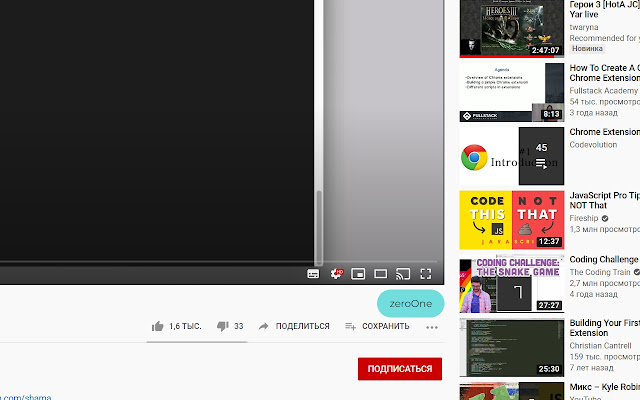Open the Микс – Kyle Robinson title

[x=604, y=387]
